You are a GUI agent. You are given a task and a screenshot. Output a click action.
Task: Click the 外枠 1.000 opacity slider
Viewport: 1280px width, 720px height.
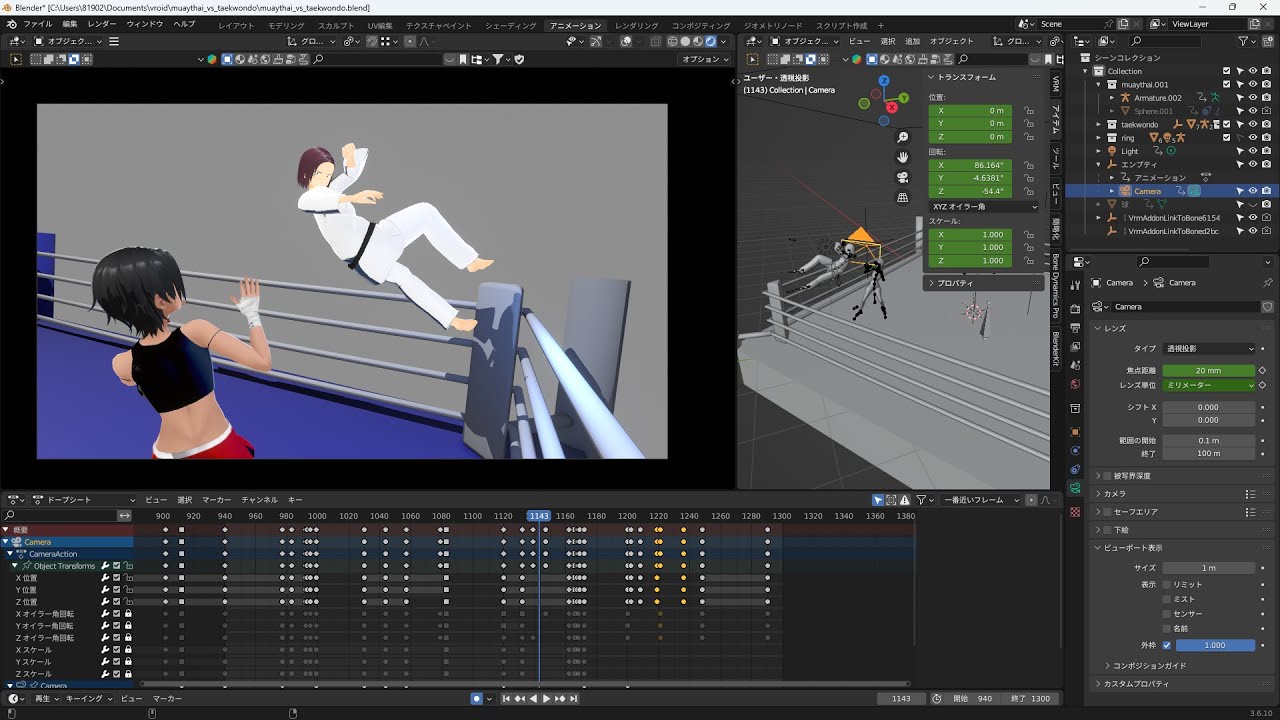[x=1215, y=645]
